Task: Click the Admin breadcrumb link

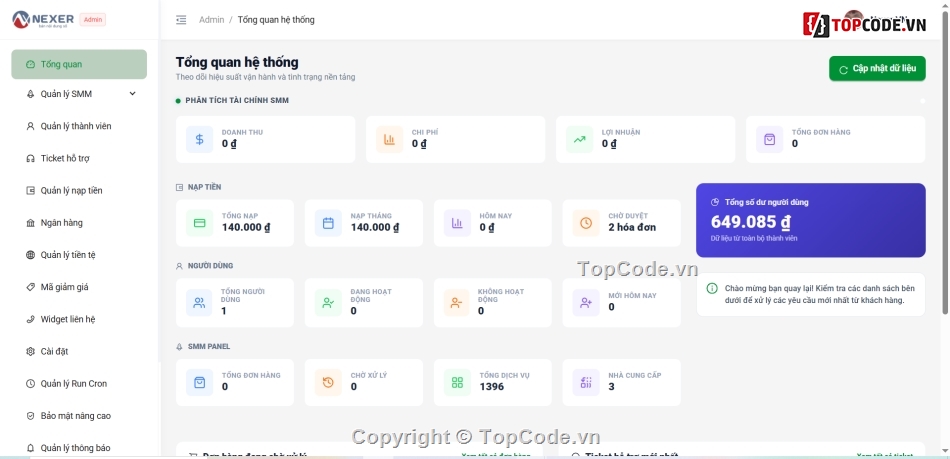Action: pos(211,20)
